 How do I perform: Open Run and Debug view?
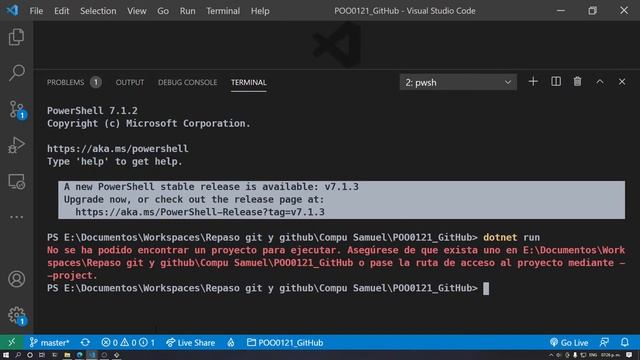click(16, 145)
